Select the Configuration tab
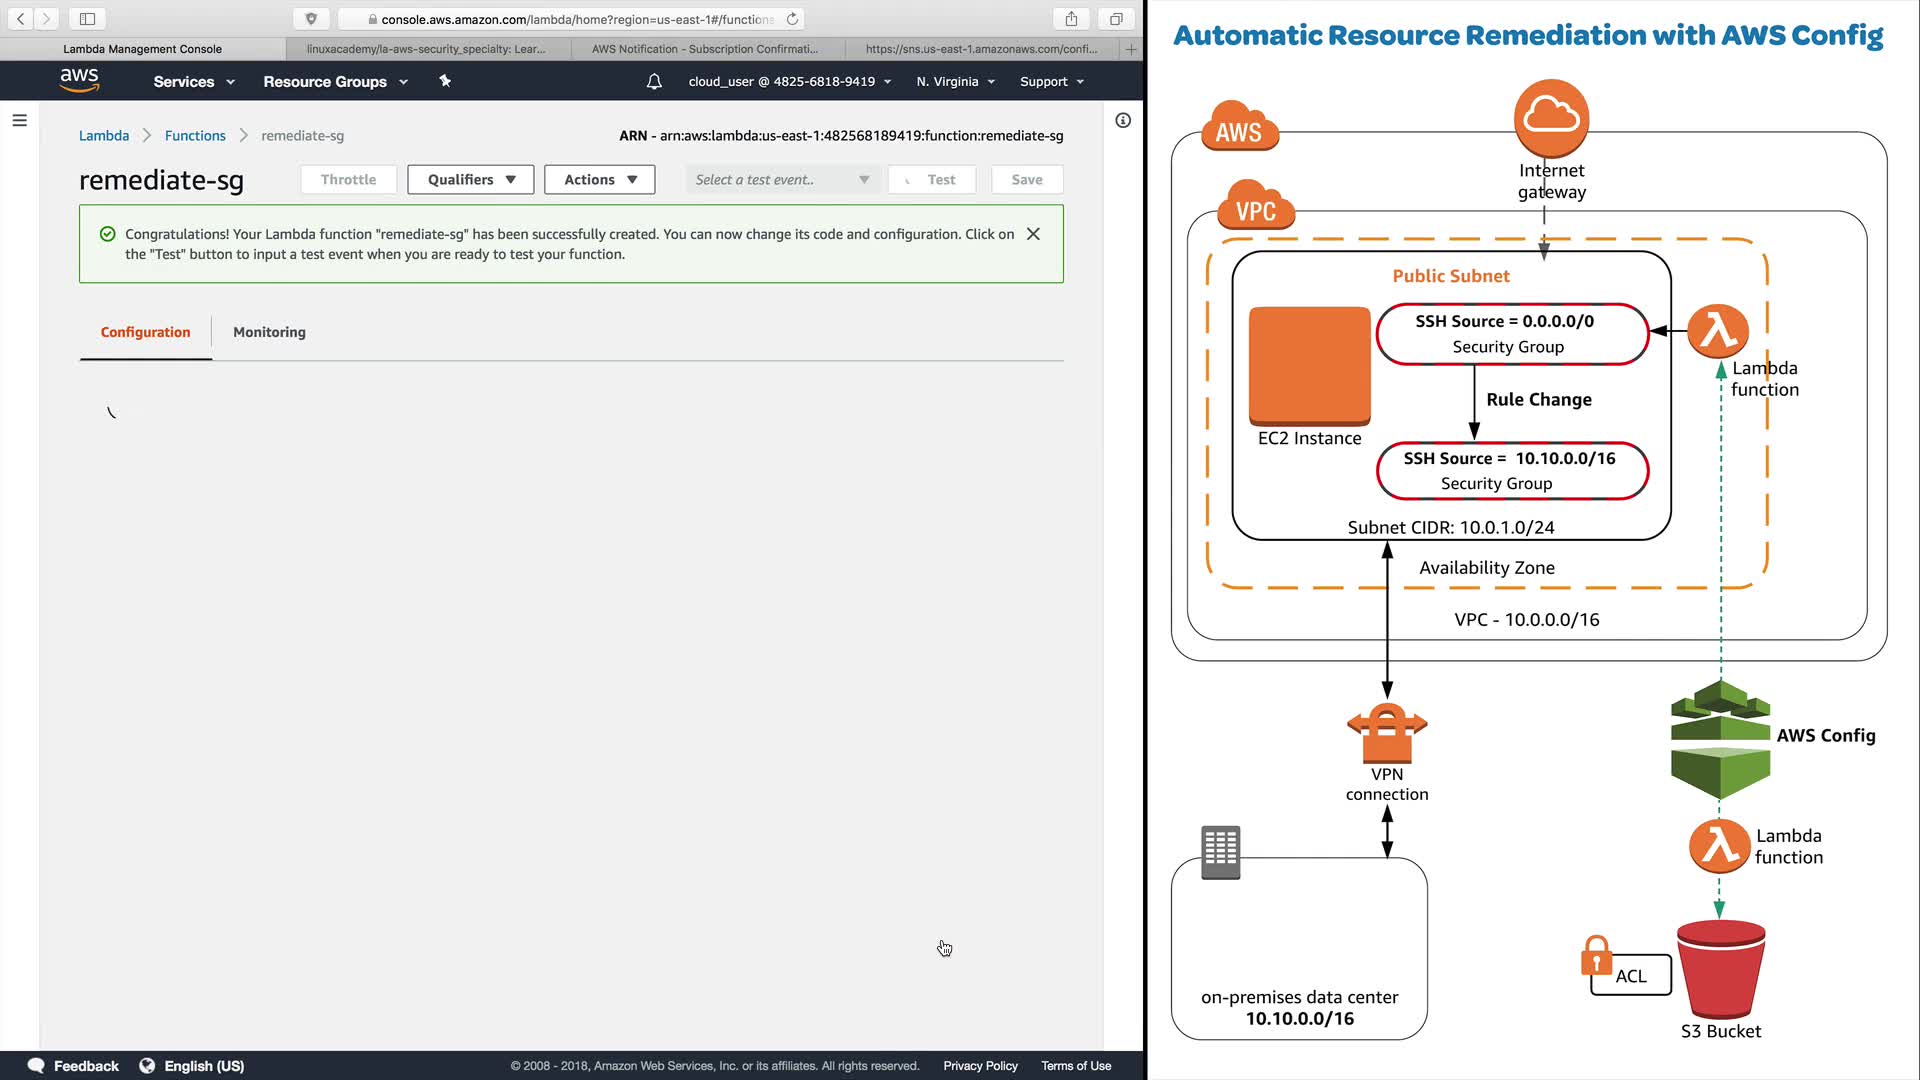 coord(145,332)
